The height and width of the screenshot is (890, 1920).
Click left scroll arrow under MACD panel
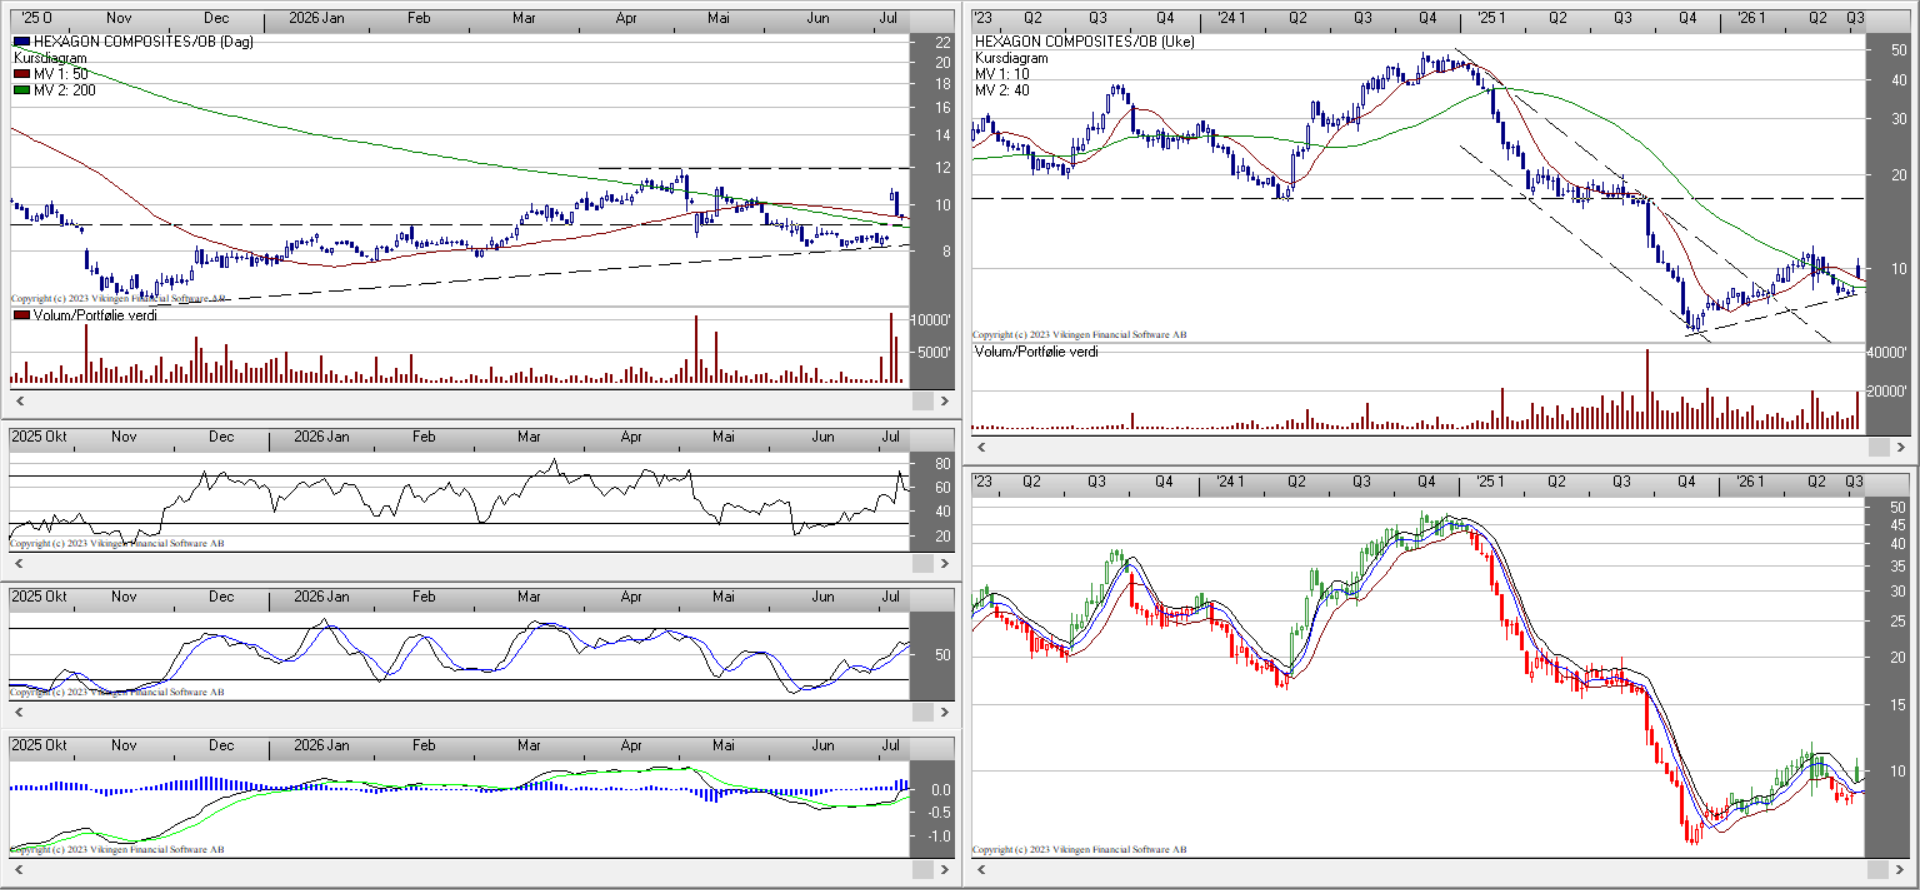click(x=19, y=870)
